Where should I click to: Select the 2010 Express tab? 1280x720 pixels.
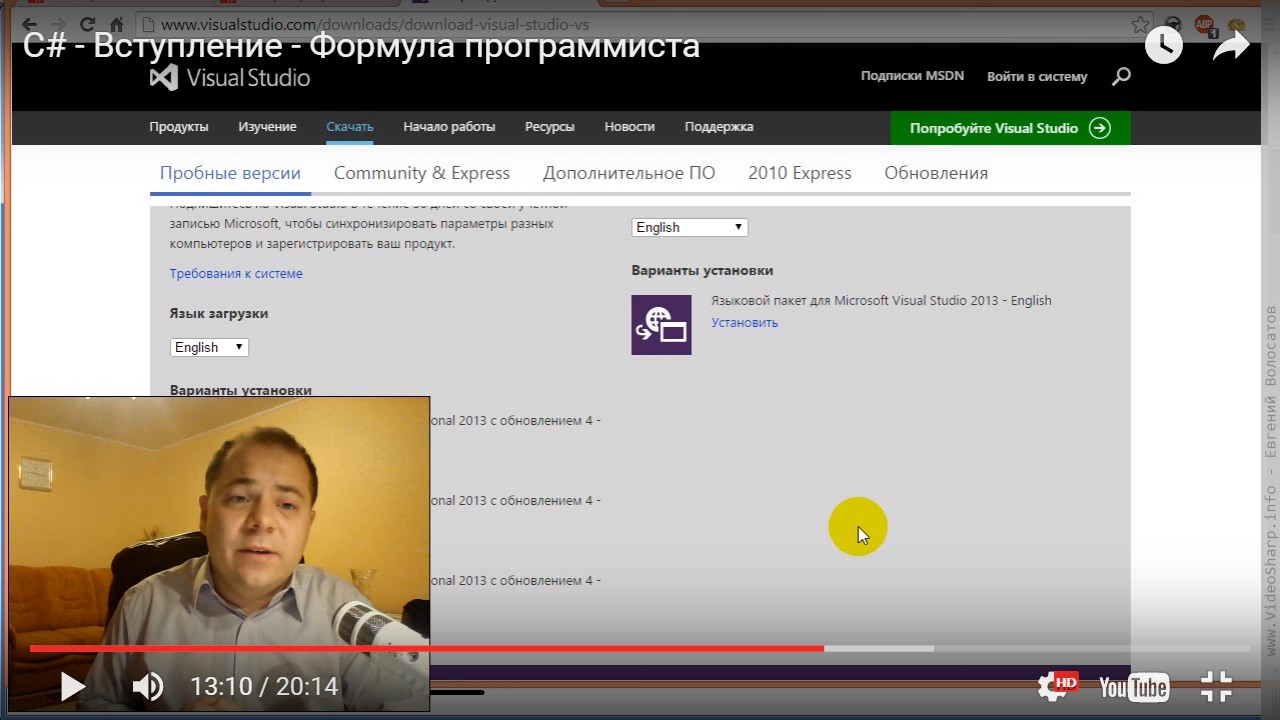tap(800, 173)
